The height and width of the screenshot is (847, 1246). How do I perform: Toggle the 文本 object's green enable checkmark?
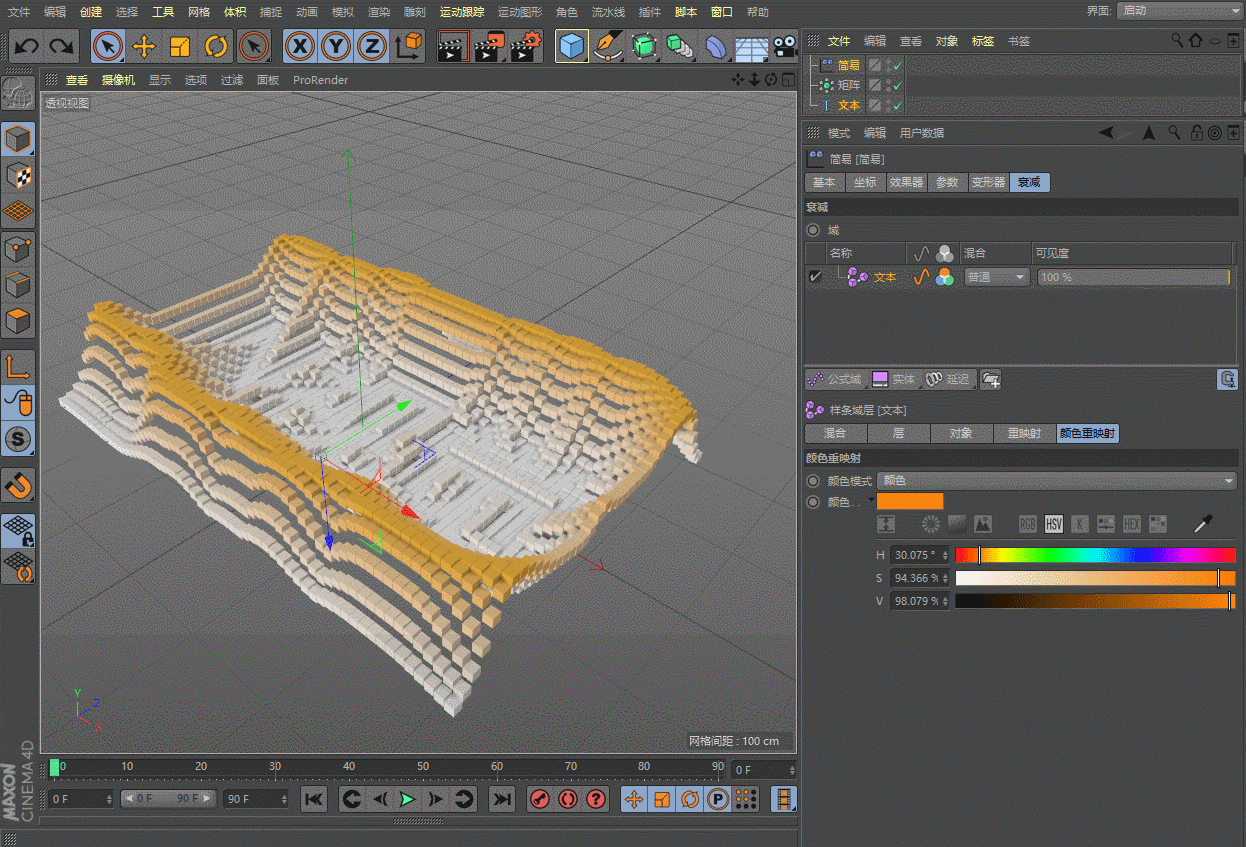pyautogui.click(x=897, y=105)
